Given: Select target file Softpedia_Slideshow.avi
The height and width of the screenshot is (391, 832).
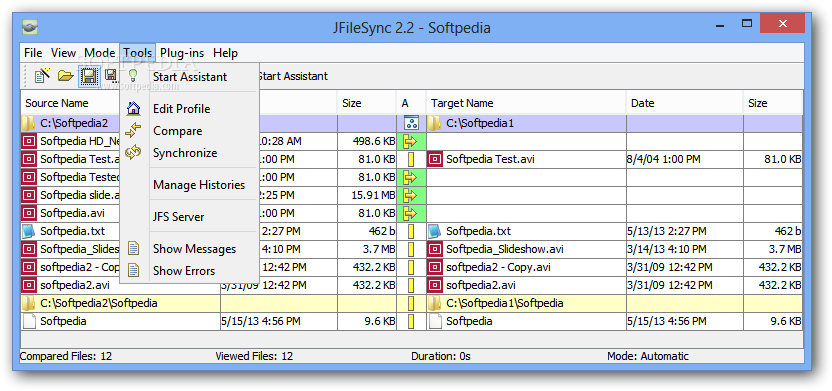Looking at the screenshot, I should (505, 249).
